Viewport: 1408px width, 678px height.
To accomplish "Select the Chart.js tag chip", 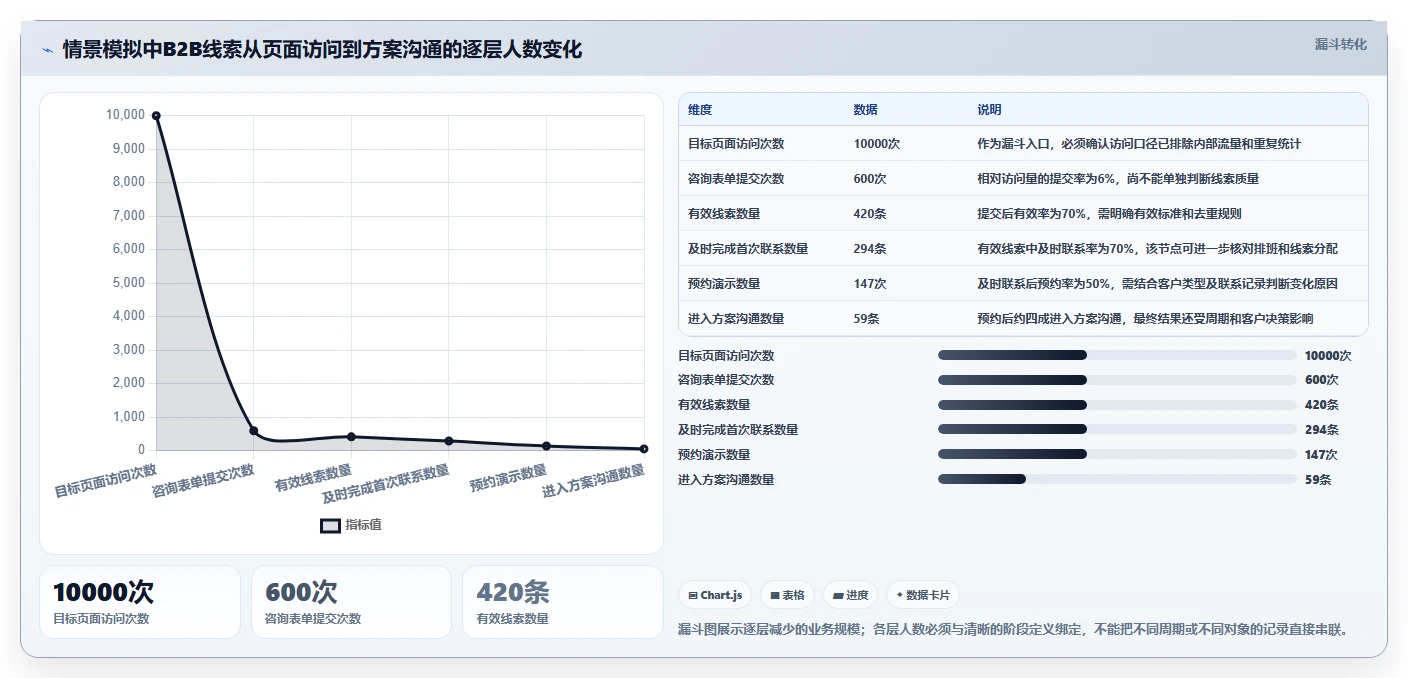I will [715, 595].
